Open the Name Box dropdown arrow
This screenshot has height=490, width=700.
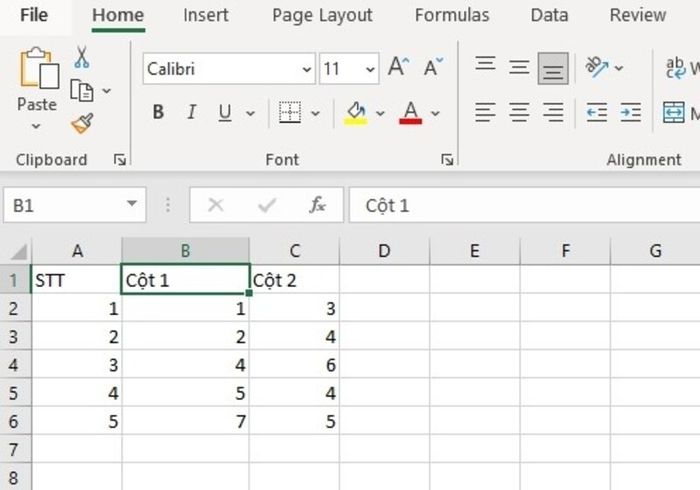click(132, 204)
